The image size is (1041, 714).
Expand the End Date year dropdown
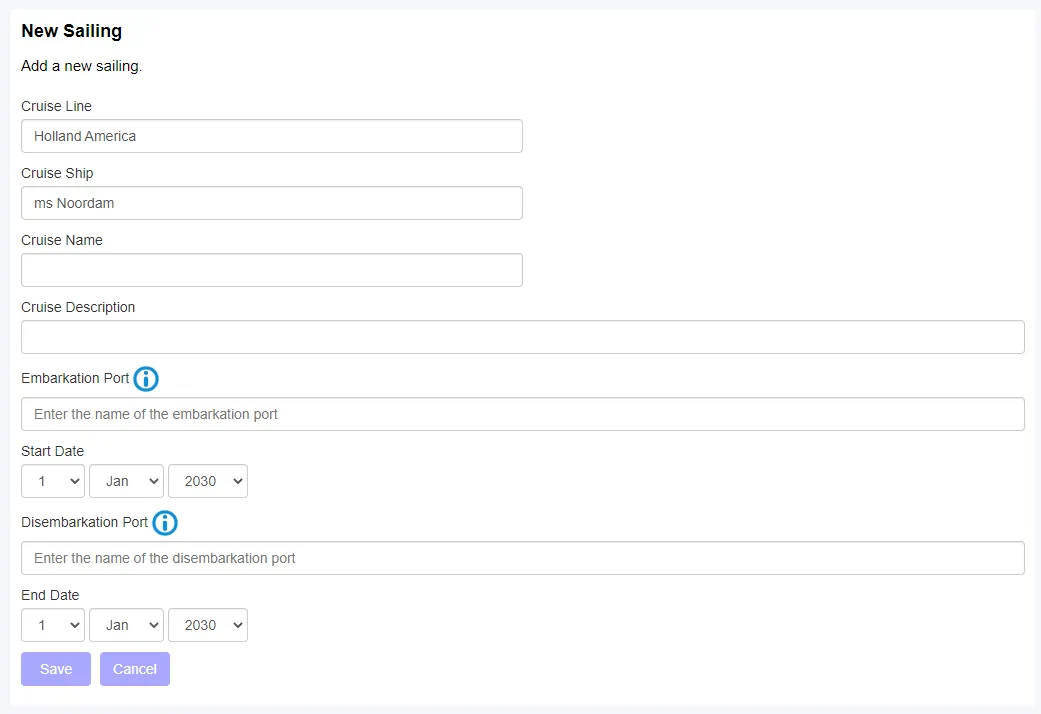pos(208,625)
